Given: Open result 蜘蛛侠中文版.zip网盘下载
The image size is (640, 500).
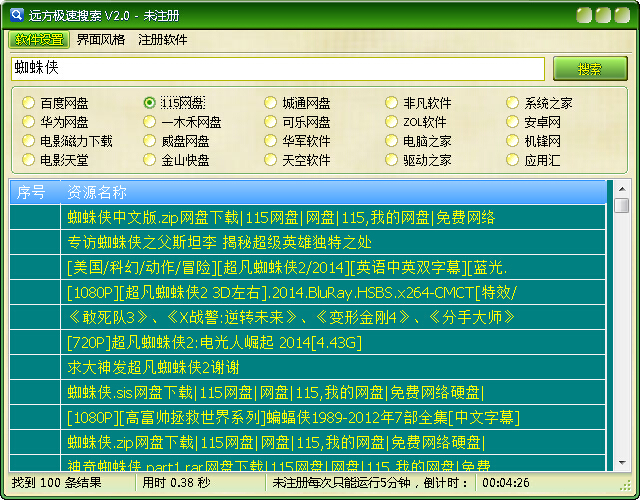Looking at the screenshot, I should point(307,217).
